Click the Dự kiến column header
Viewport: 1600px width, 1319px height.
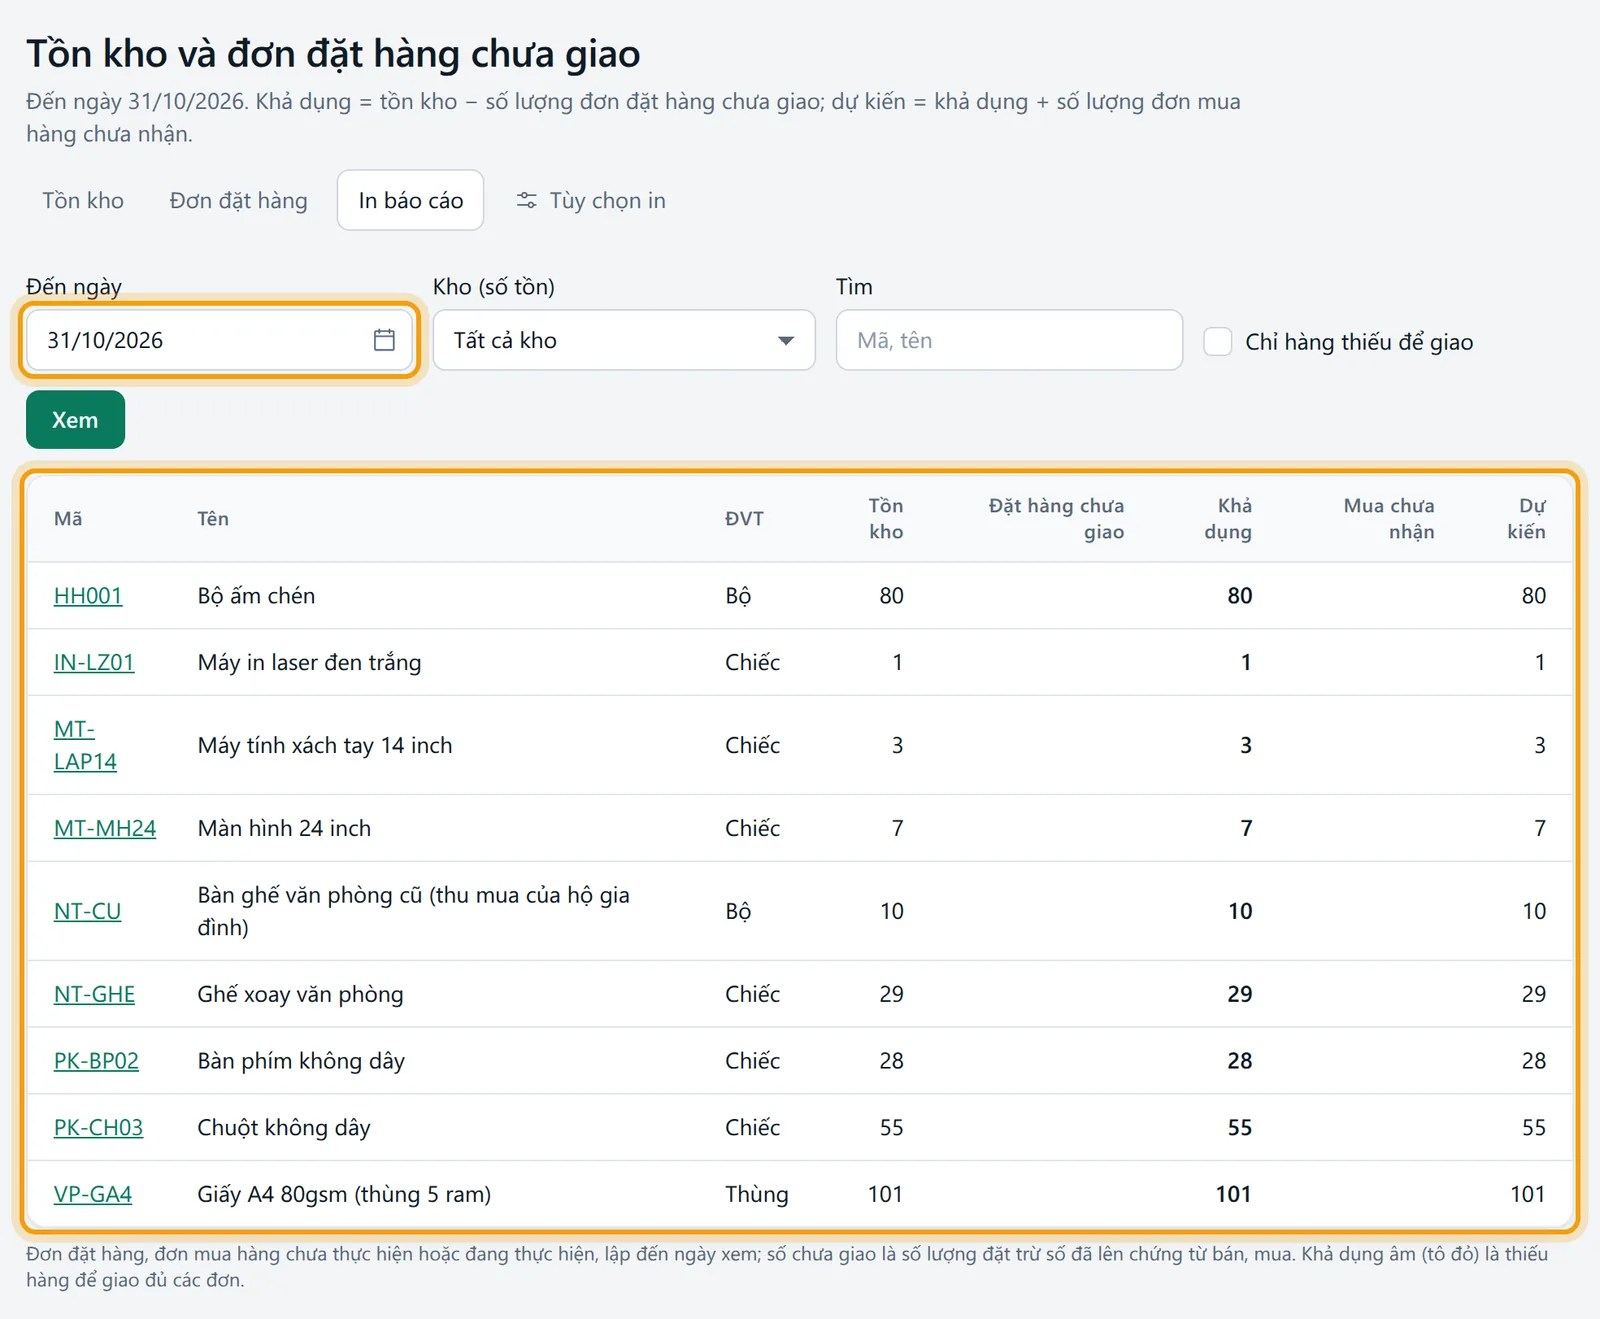point(1526,519)
